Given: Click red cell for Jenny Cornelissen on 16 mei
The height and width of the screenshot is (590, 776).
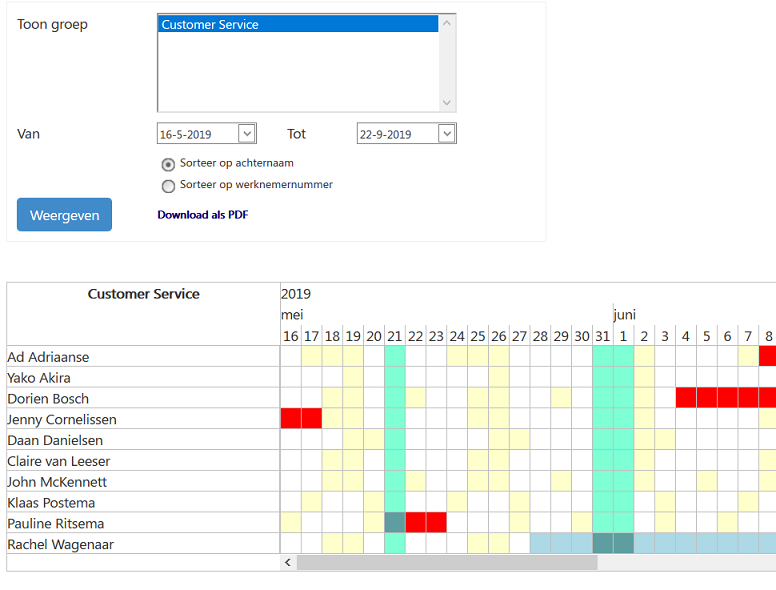Looking at the screenshot, I should (291, 418).
